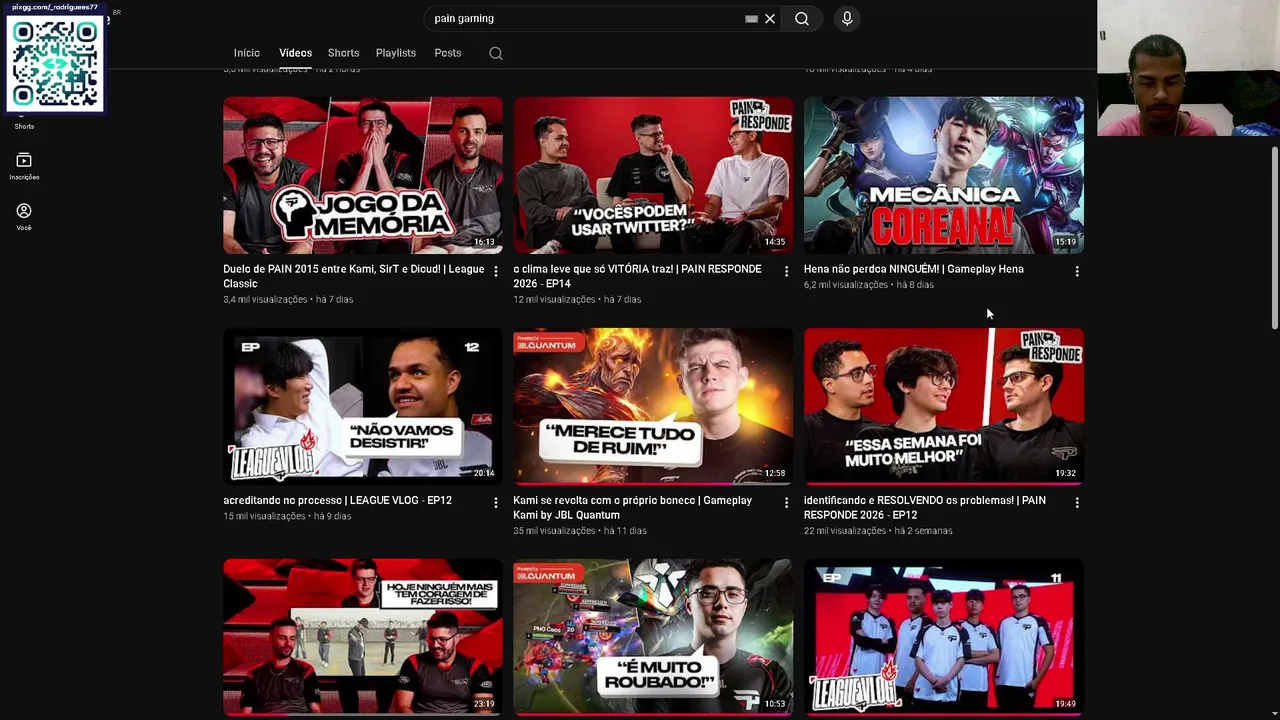Open the on-screen keyboard icon in search box
Image resolution: width=1280 pixels, height=720 pixels.
752,19
